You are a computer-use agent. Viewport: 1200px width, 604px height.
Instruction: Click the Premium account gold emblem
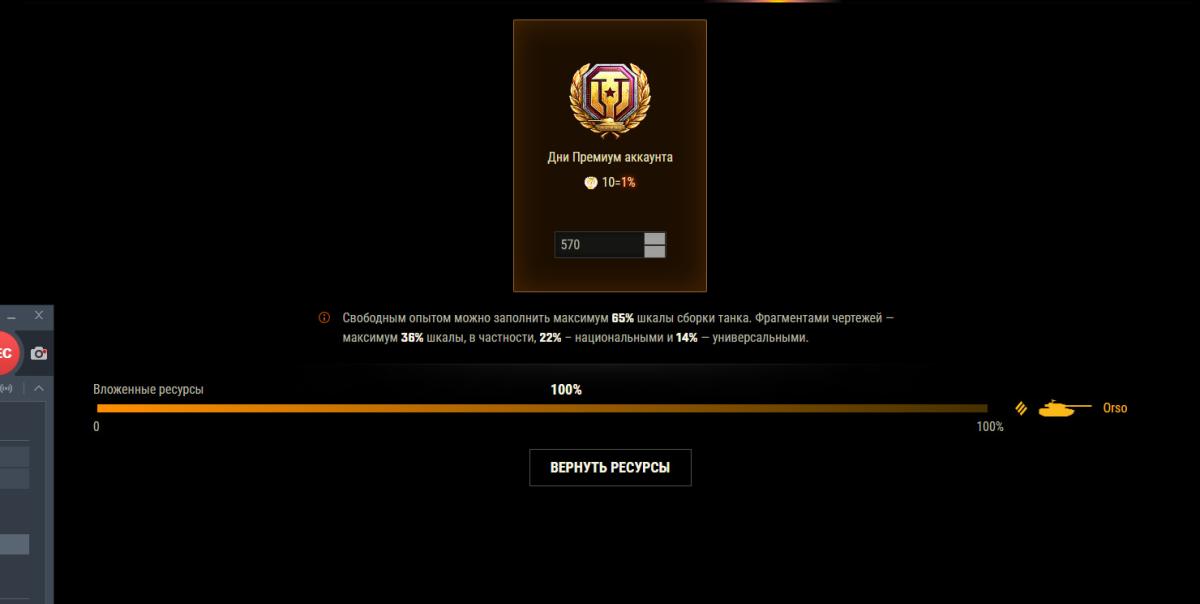[610, 97]
